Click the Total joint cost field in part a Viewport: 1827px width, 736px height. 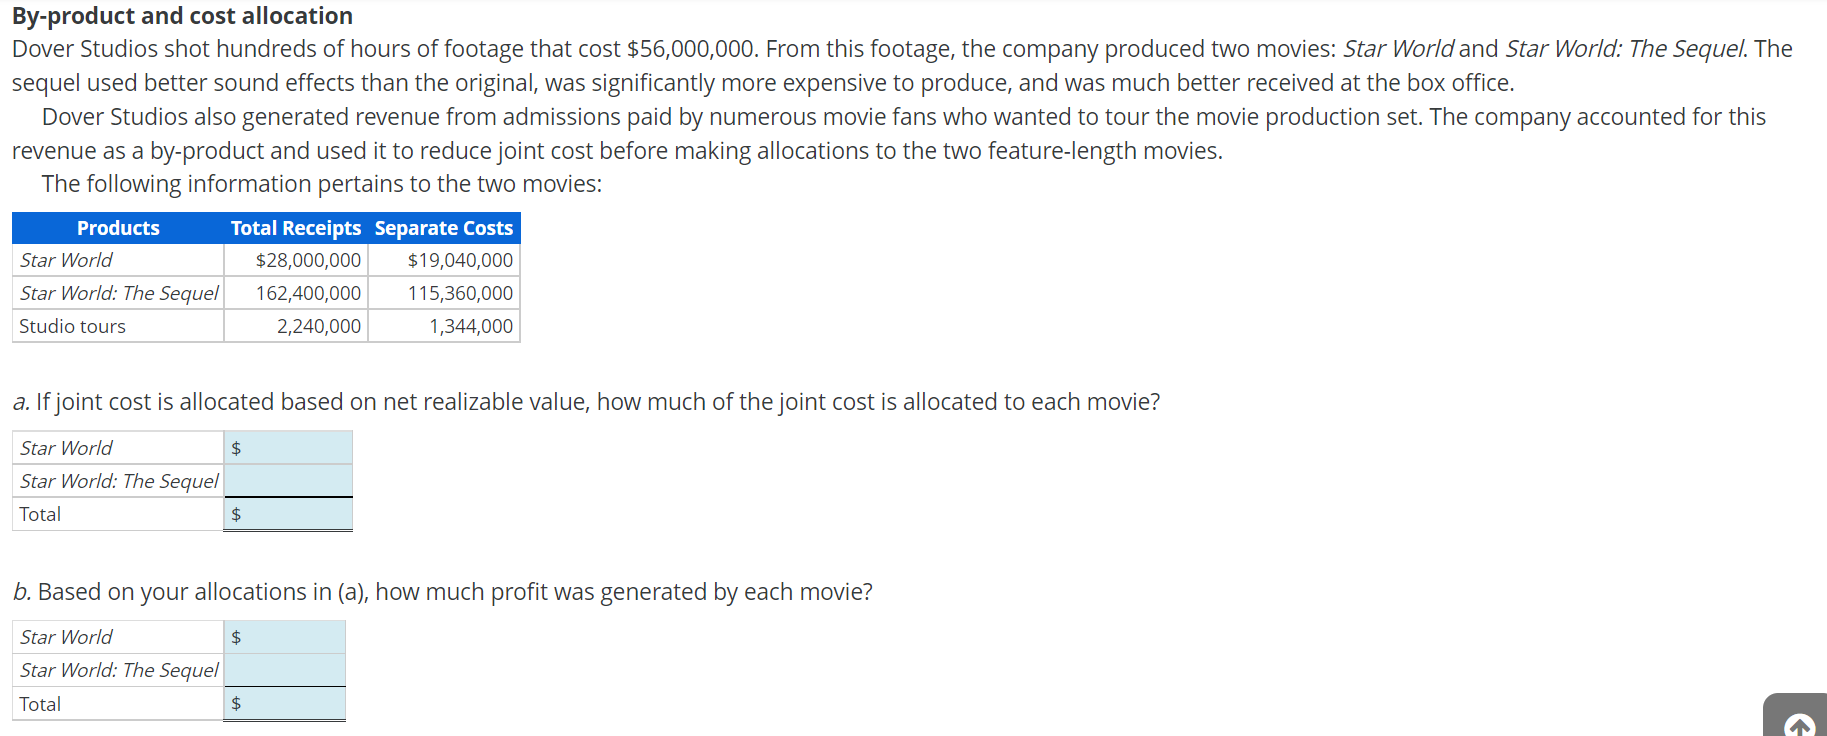pyautogui.click(x=288, y=514)
